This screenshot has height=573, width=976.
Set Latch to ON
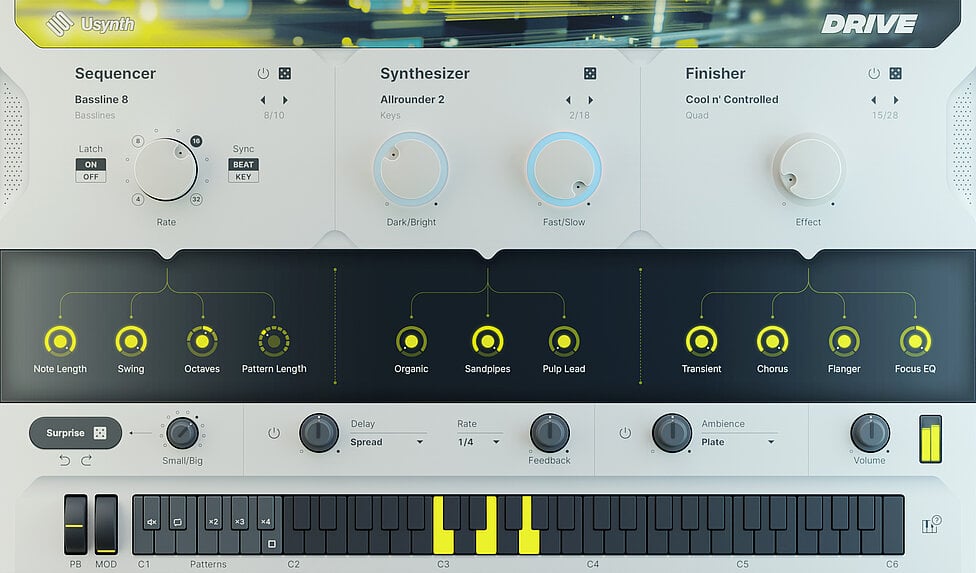pos(91,165)
